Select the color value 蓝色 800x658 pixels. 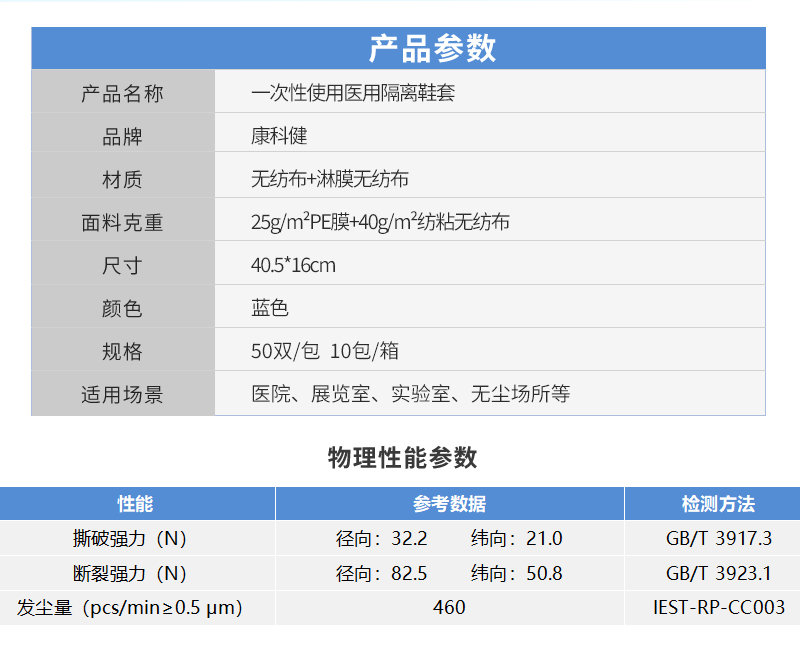(270, 308)
